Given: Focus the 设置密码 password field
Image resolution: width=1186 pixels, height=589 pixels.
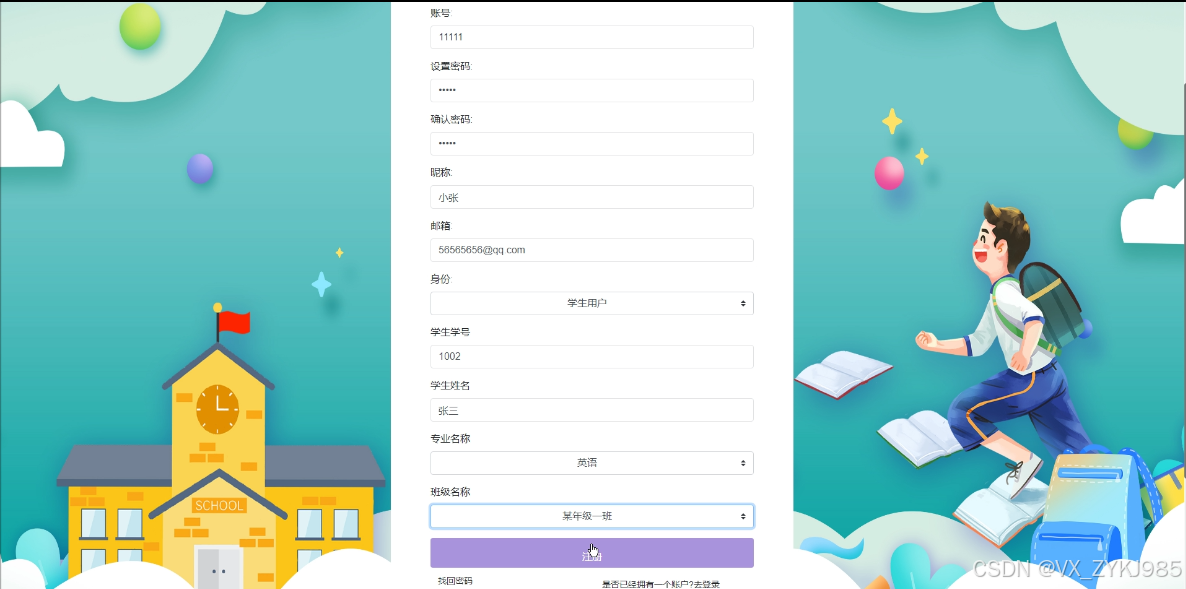Looking at the screenshot, I should (591, 91).
